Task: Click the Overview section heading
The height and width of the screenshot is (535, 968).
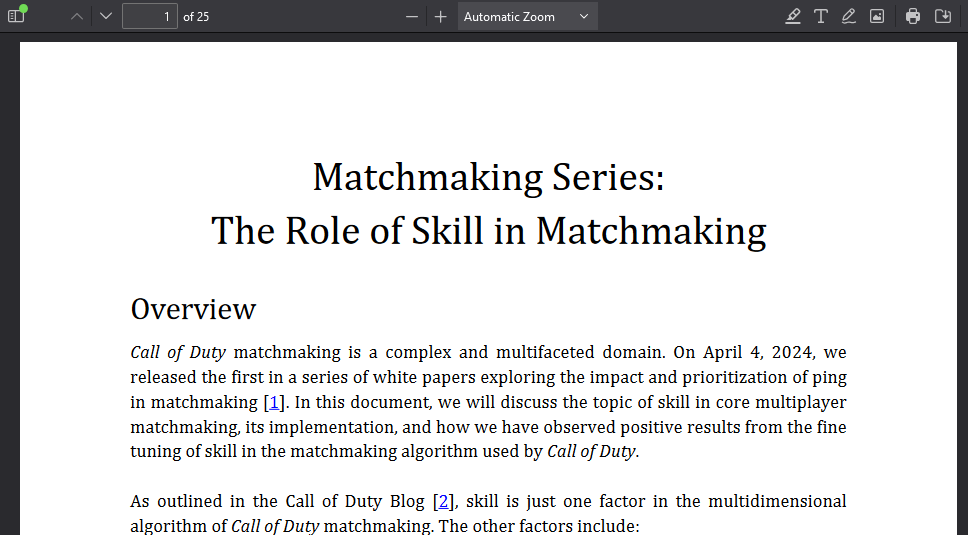Action: pos(193,309)
